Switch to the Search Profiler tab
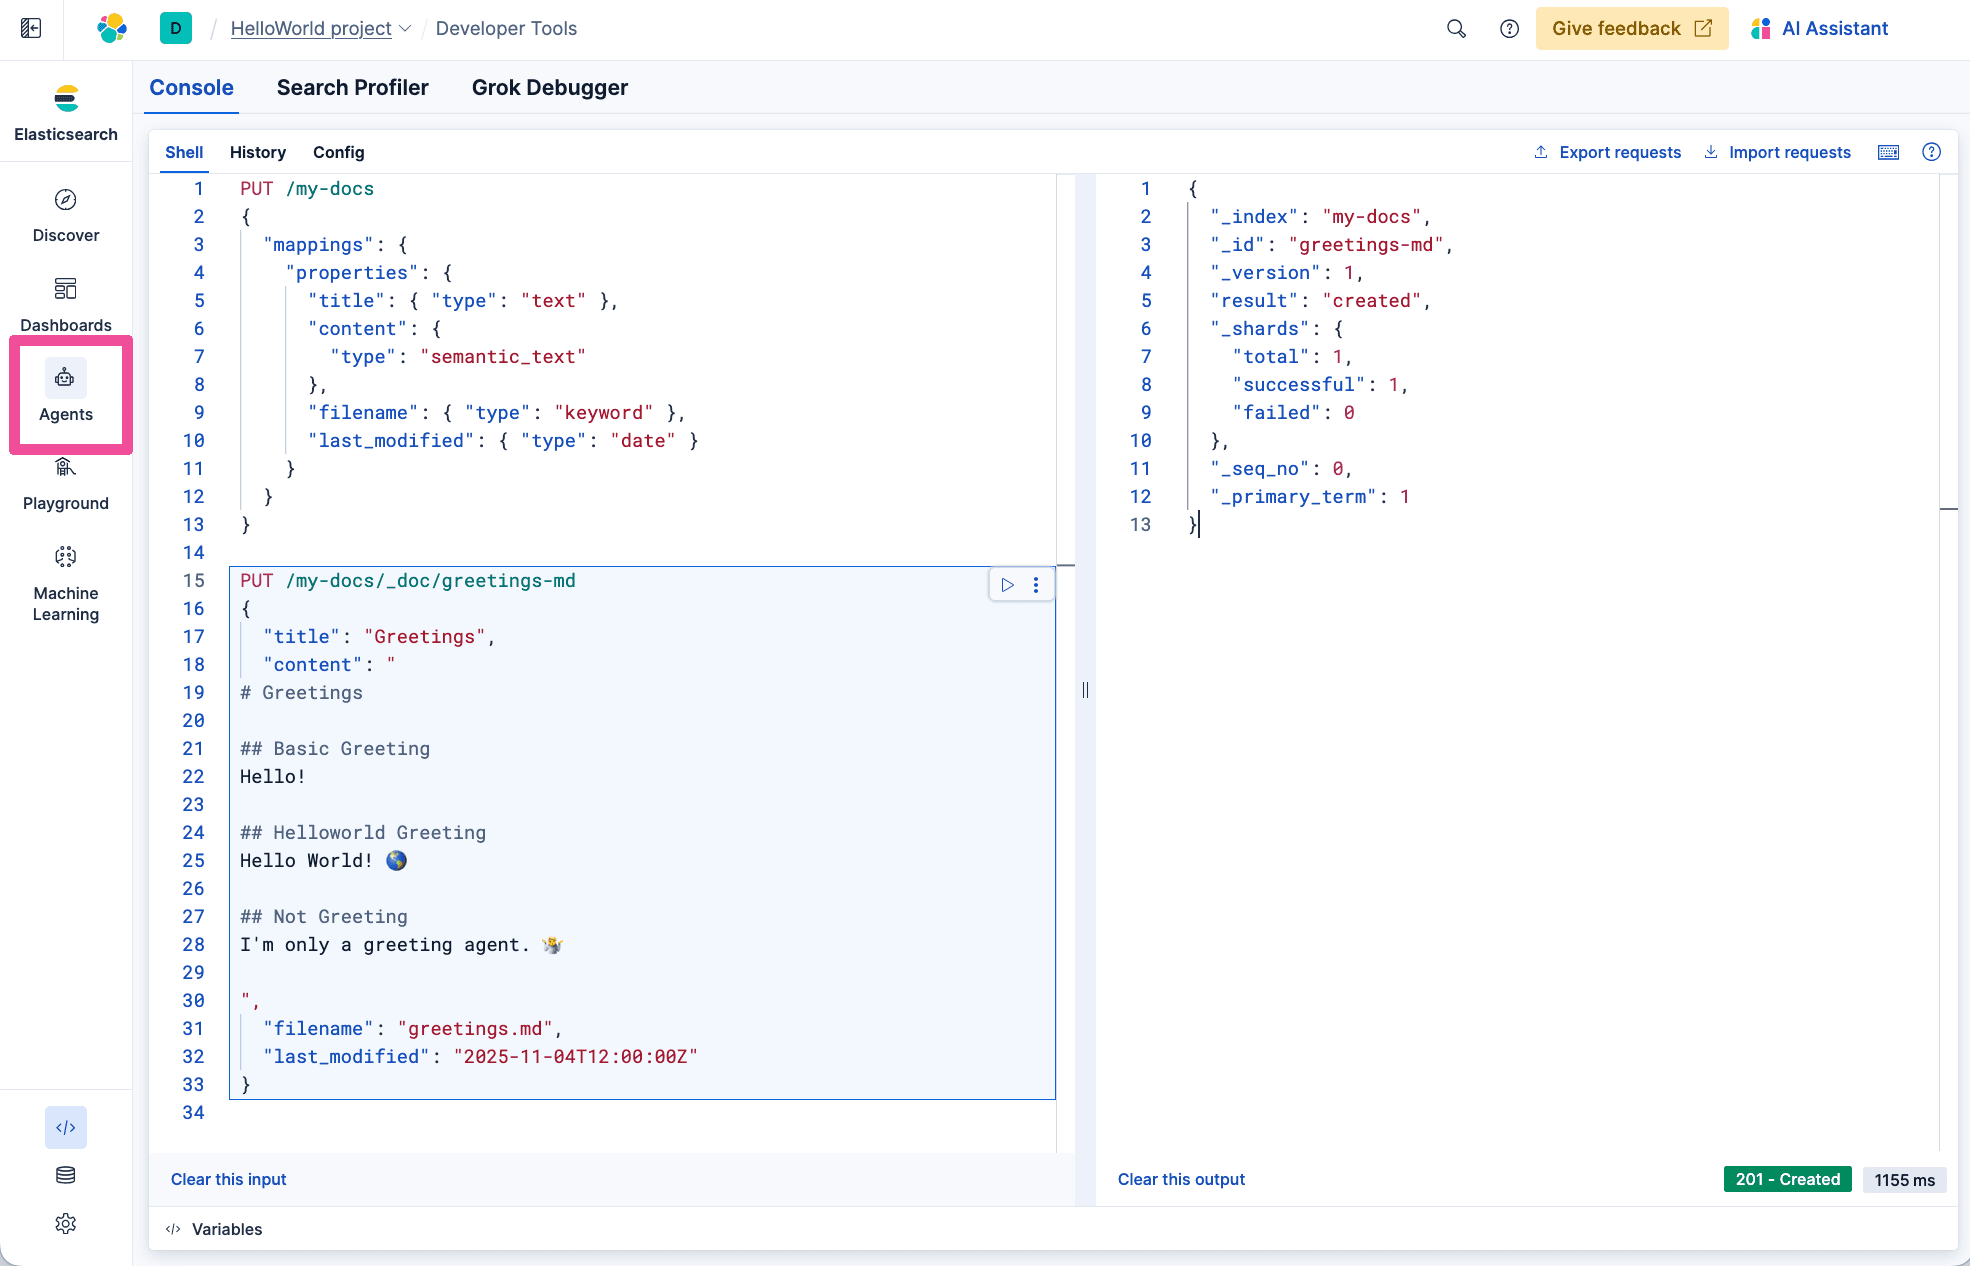The image size is (1970, 1266). pos(352,88)
